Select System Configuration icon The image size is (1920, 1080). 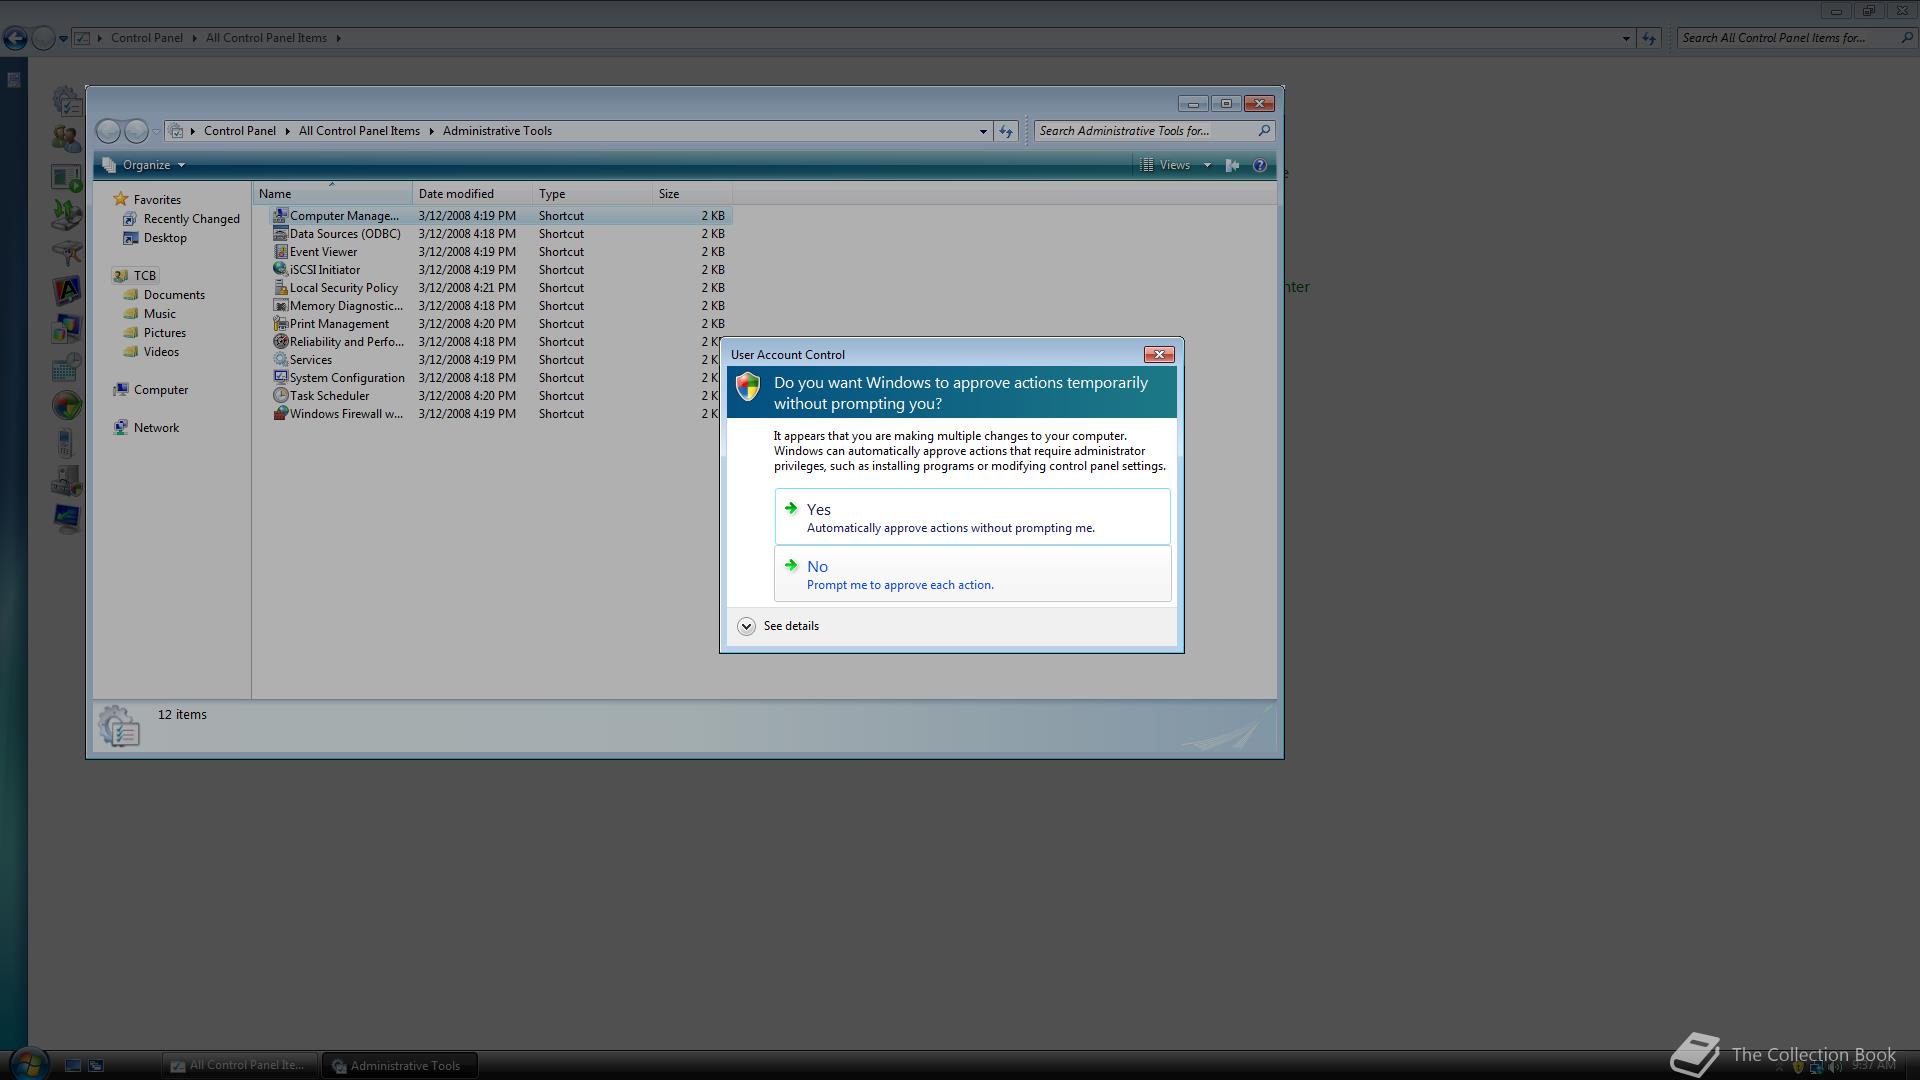click(281, 377)
